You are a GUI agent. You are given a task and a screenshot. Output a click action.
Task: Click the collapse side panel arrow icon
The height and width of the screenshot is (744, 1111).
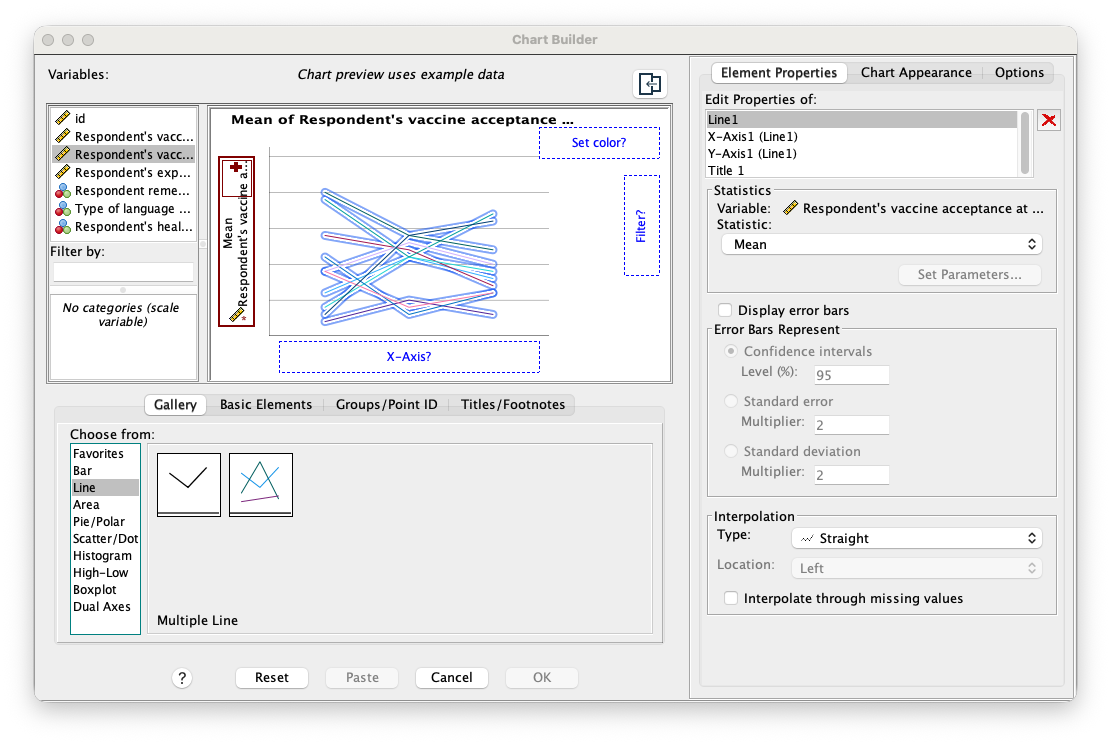[649, 84]
